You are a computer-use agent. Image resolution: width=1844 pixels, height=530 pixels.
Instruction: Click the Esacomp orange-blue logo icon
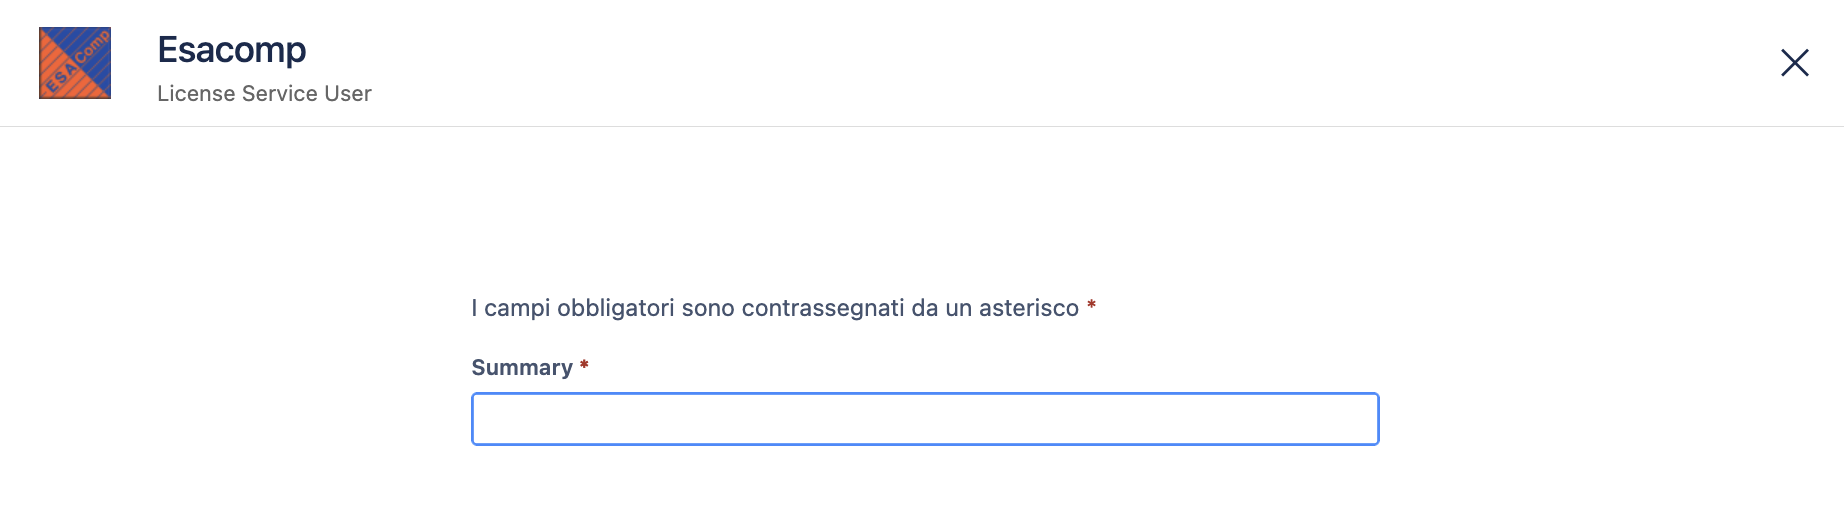tap(75, 63)
